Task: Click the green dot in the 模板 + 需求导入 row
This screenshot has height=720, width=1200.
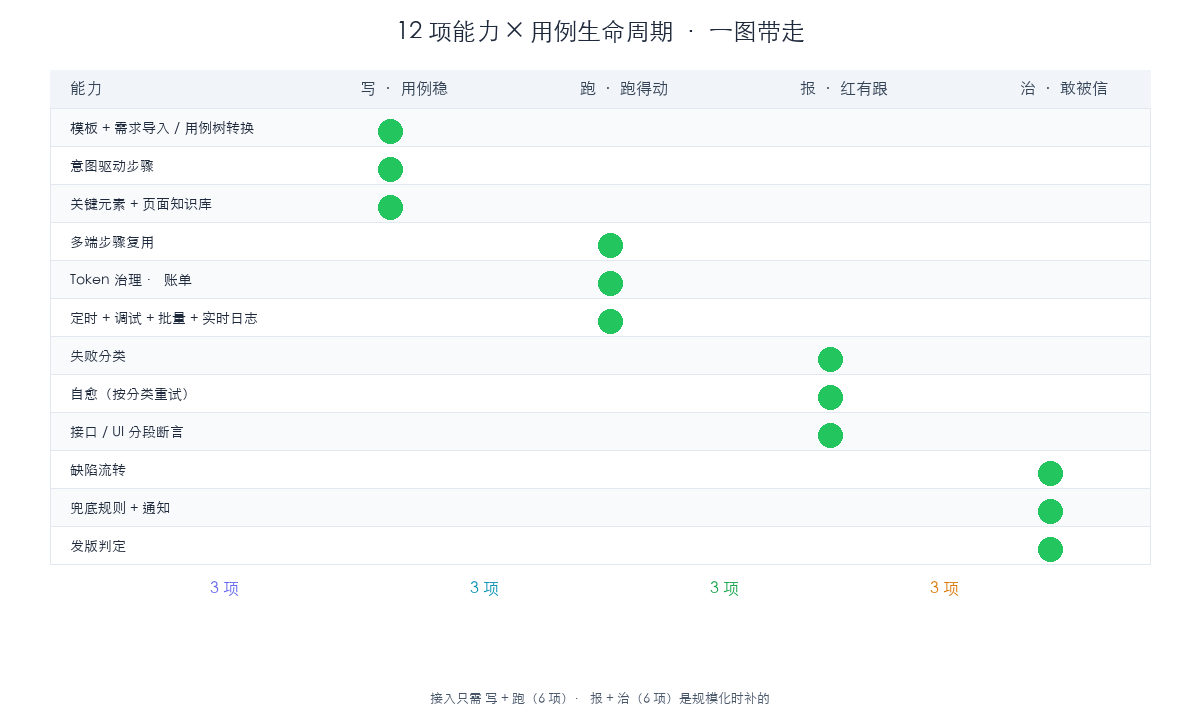Action: coord(390,131)
